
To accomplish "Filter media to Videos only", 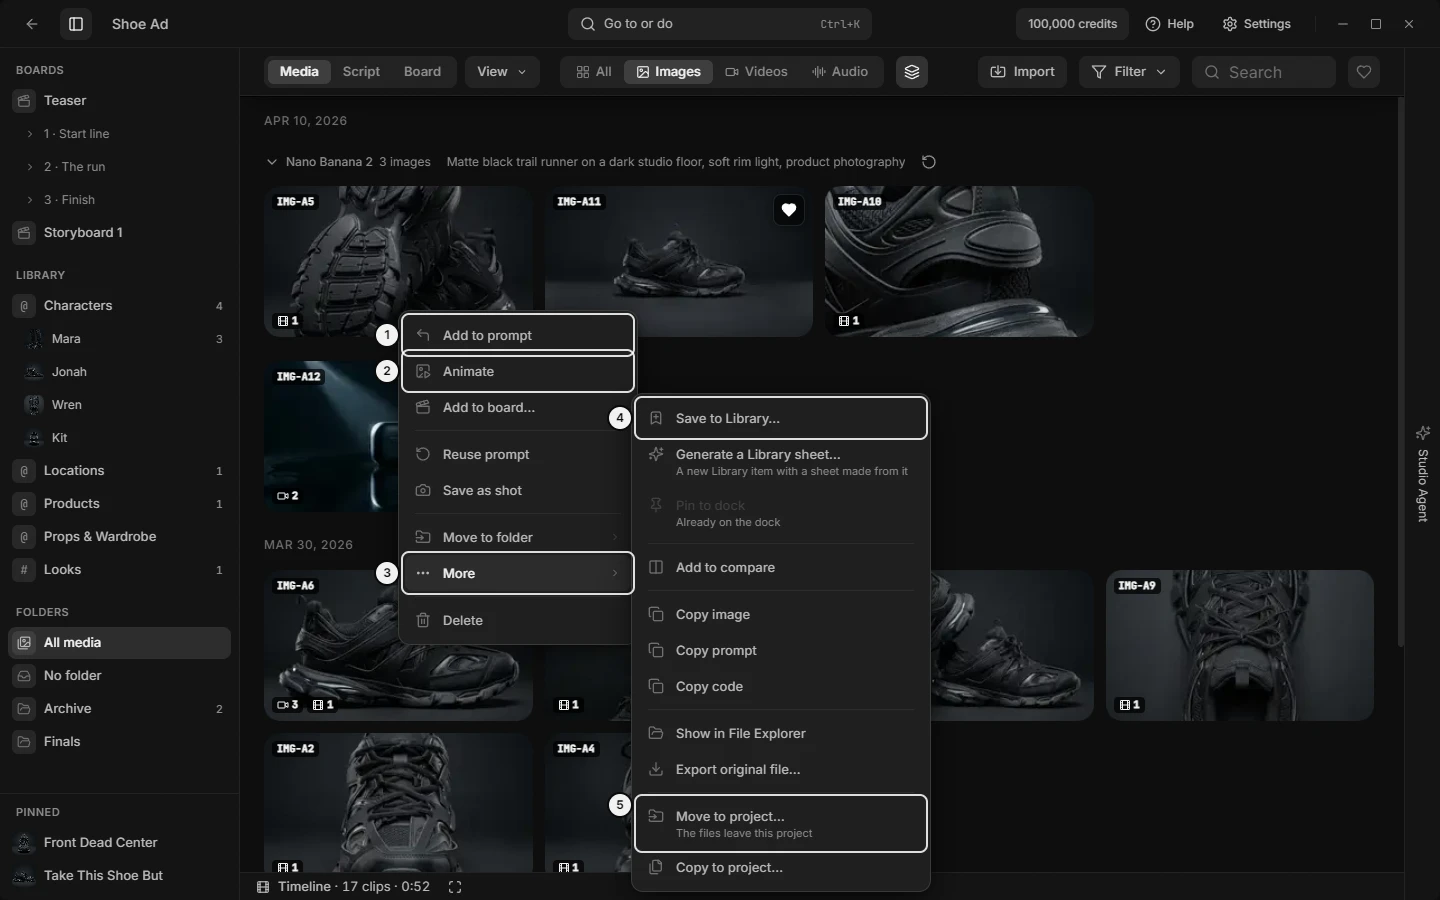I will 756,72.
